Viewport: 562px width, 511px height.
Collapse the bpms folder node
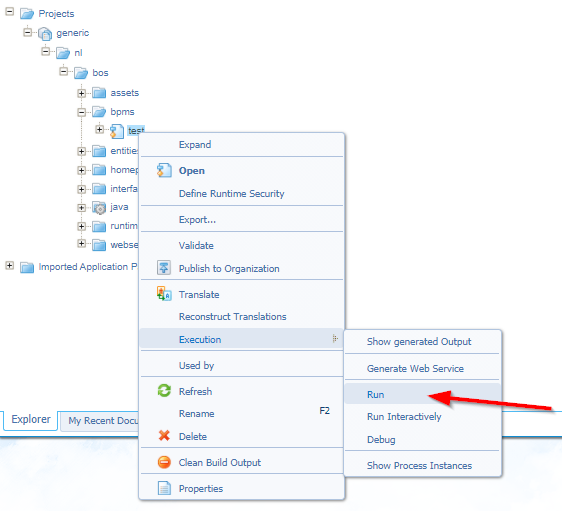[82, 113]
